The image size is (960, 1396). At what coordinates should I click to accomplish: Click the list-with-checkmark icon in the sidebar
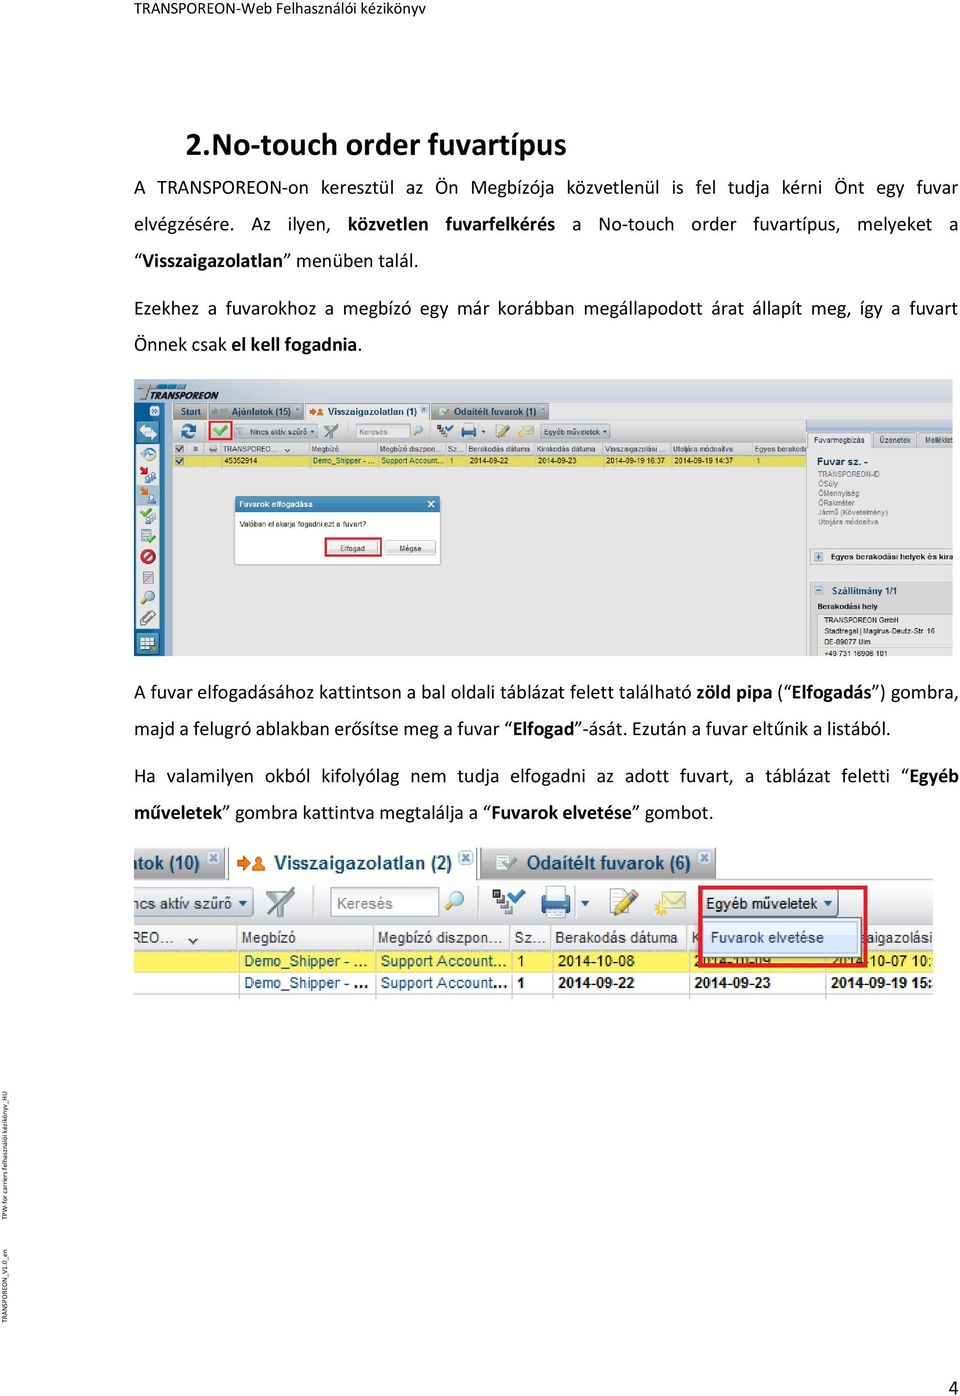coord(147,536)
